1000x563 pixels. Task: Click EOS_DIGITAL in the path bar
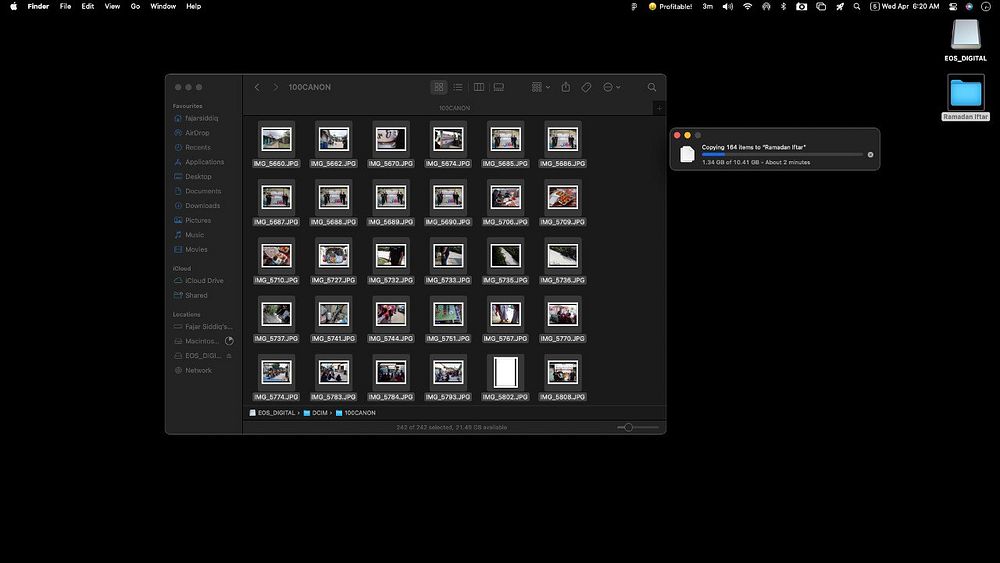pyautogui.click(x=272, y=413)
